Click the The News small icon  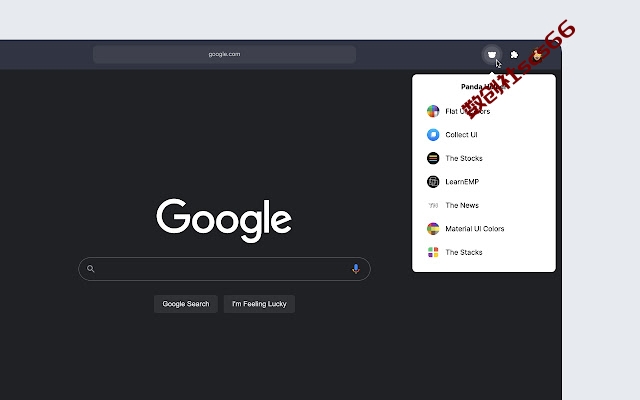[x=433, y=205]
